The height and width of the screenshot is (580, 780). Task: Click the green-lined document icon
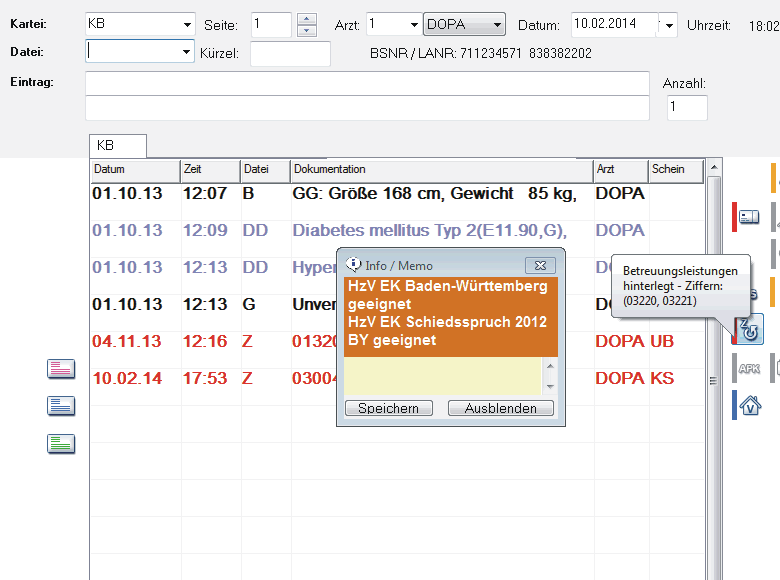point(61,444)
